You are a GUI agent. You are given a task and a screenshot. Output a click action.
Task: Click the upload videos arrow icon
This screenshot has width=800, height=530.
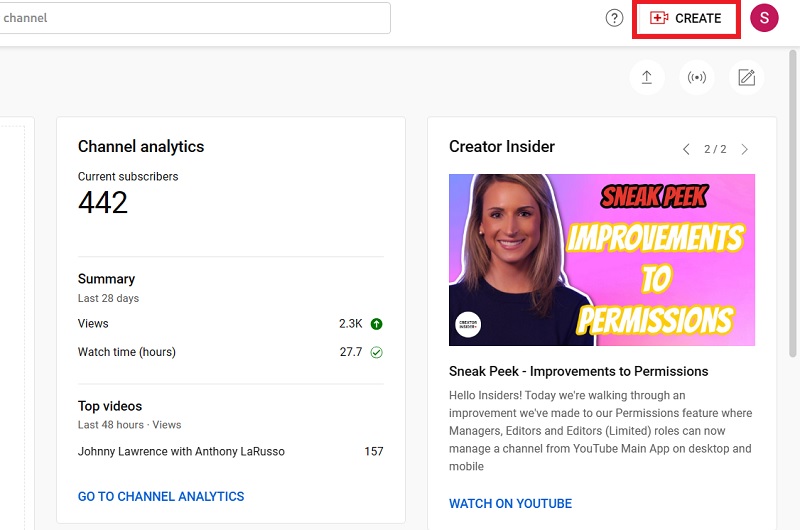pyautogui.click(x=646, y=78)
